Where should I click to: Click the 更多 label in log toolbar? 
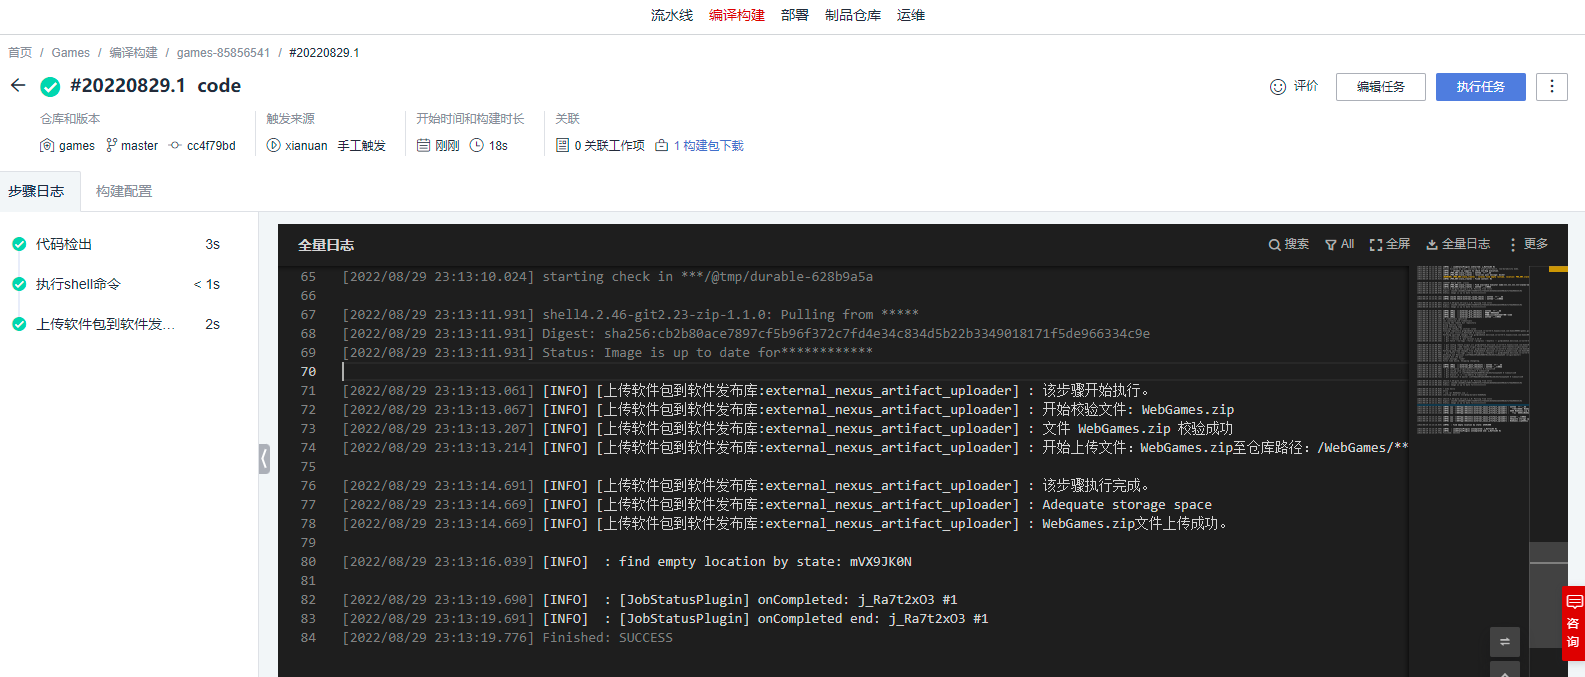pos(1536,244)
